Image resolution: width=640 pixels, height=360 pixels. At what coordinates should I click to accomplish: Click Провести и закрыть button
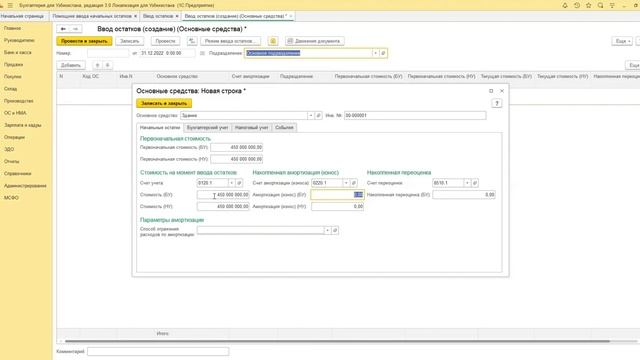[x=84, y=41]
